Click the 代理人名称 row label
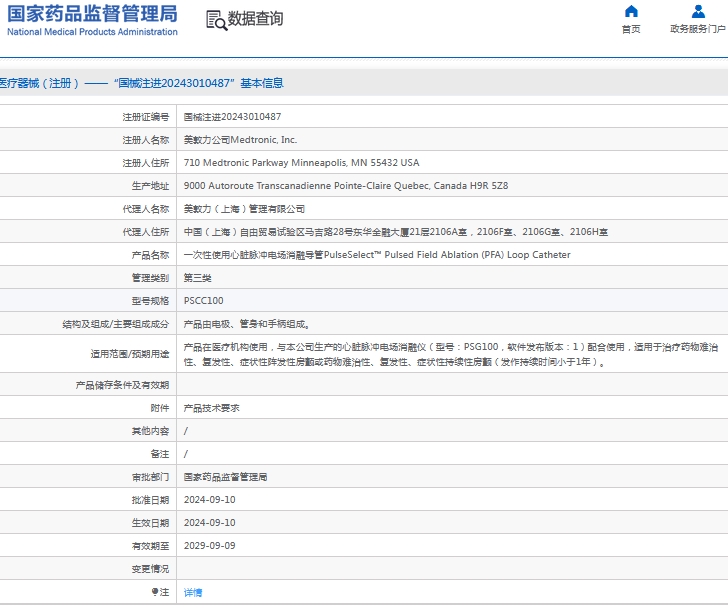The height and width of the screenshot is (608, 728). 146,209
